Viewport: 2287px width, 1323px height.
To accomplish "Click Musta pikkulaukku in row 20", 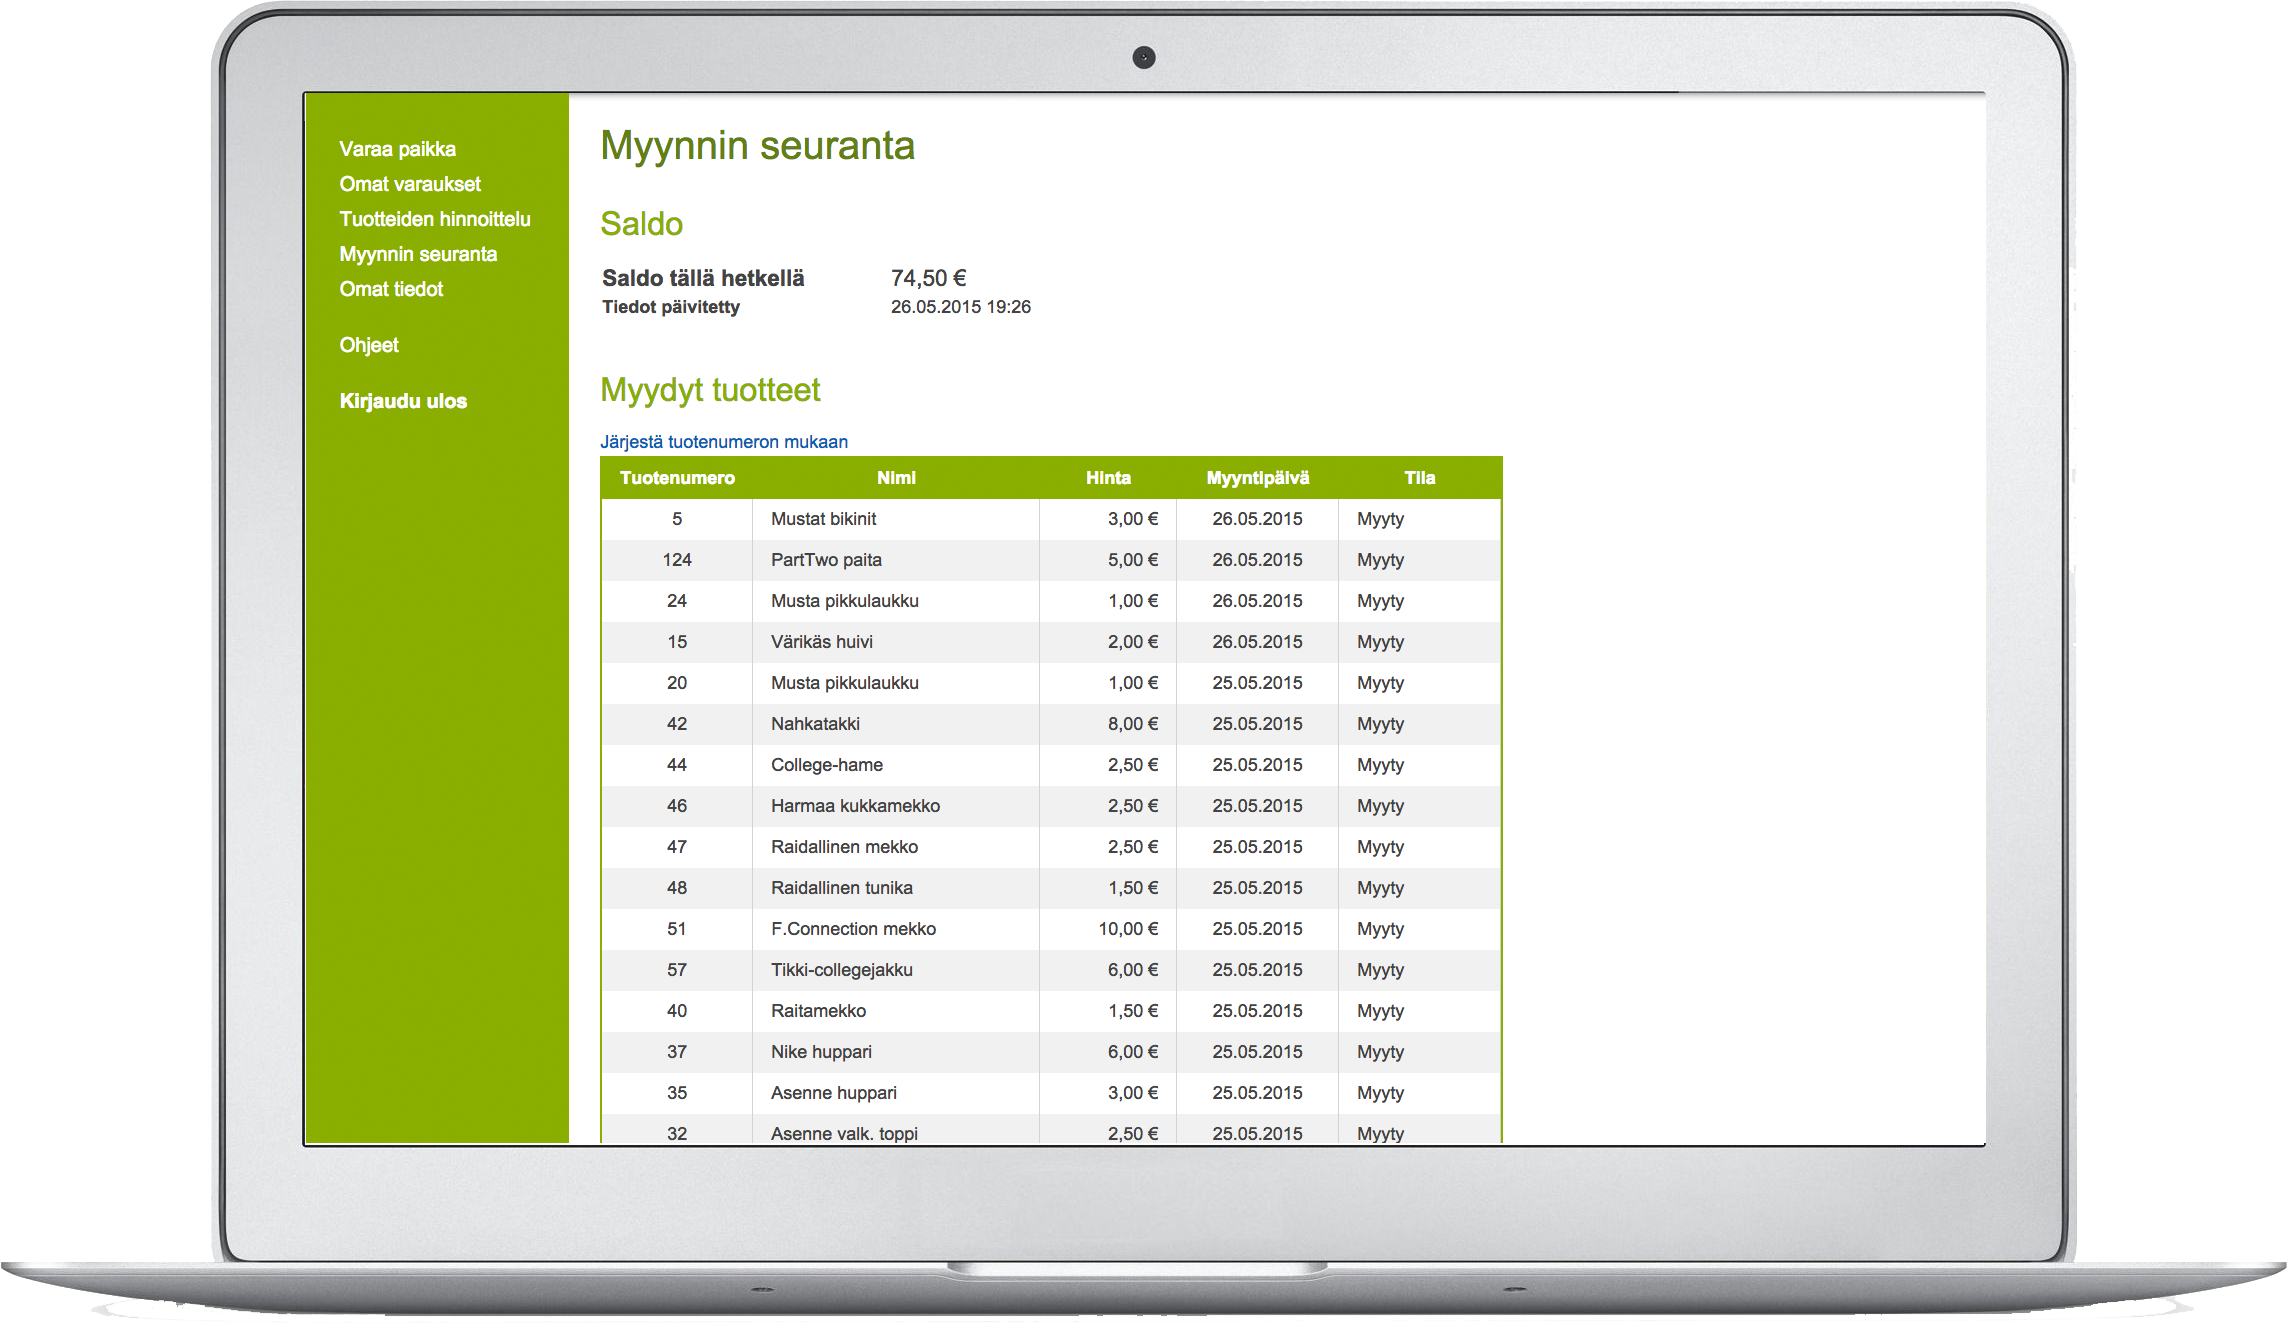I will click(845, 683).
